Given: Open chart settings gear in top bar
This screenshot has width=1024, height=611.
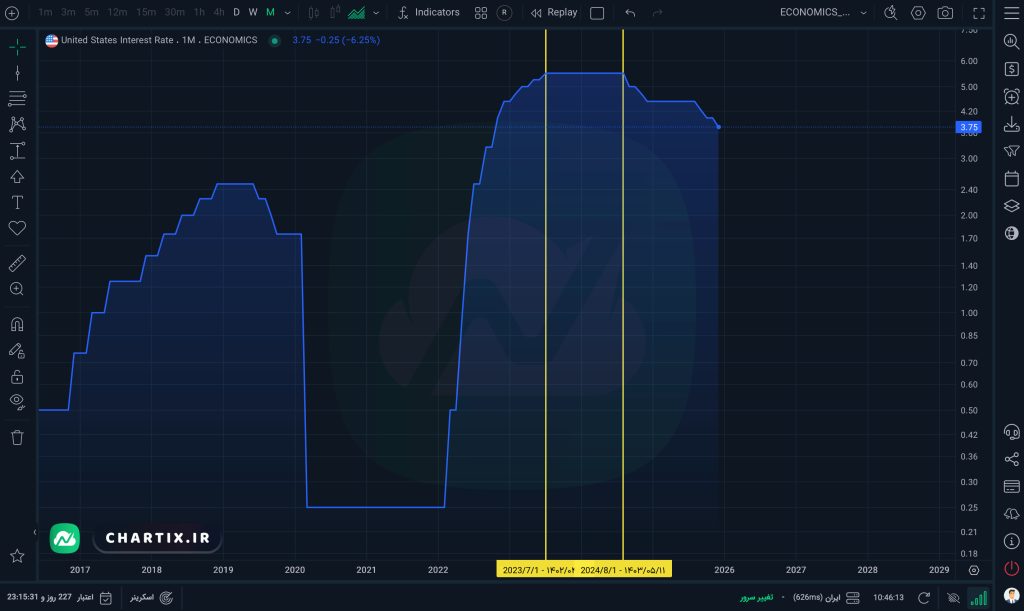Looking at the screenshot, I should (918, 13).
